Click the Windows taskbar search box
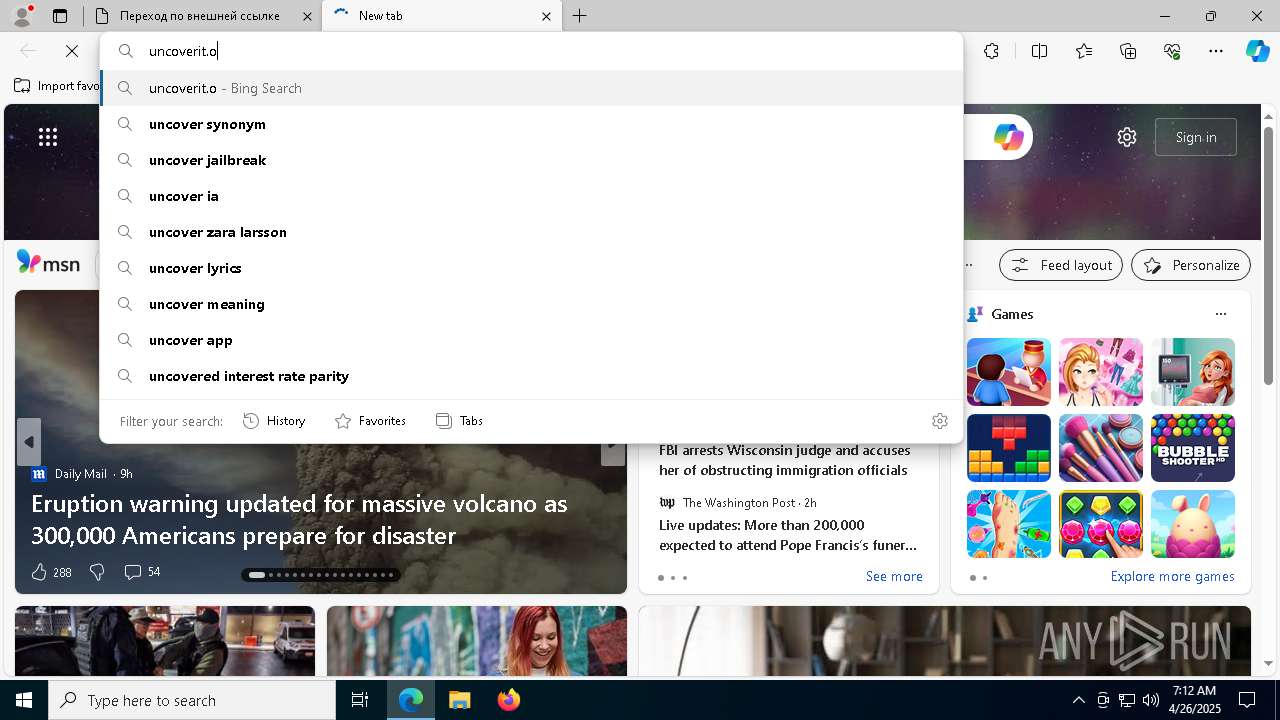 (192, 700)
